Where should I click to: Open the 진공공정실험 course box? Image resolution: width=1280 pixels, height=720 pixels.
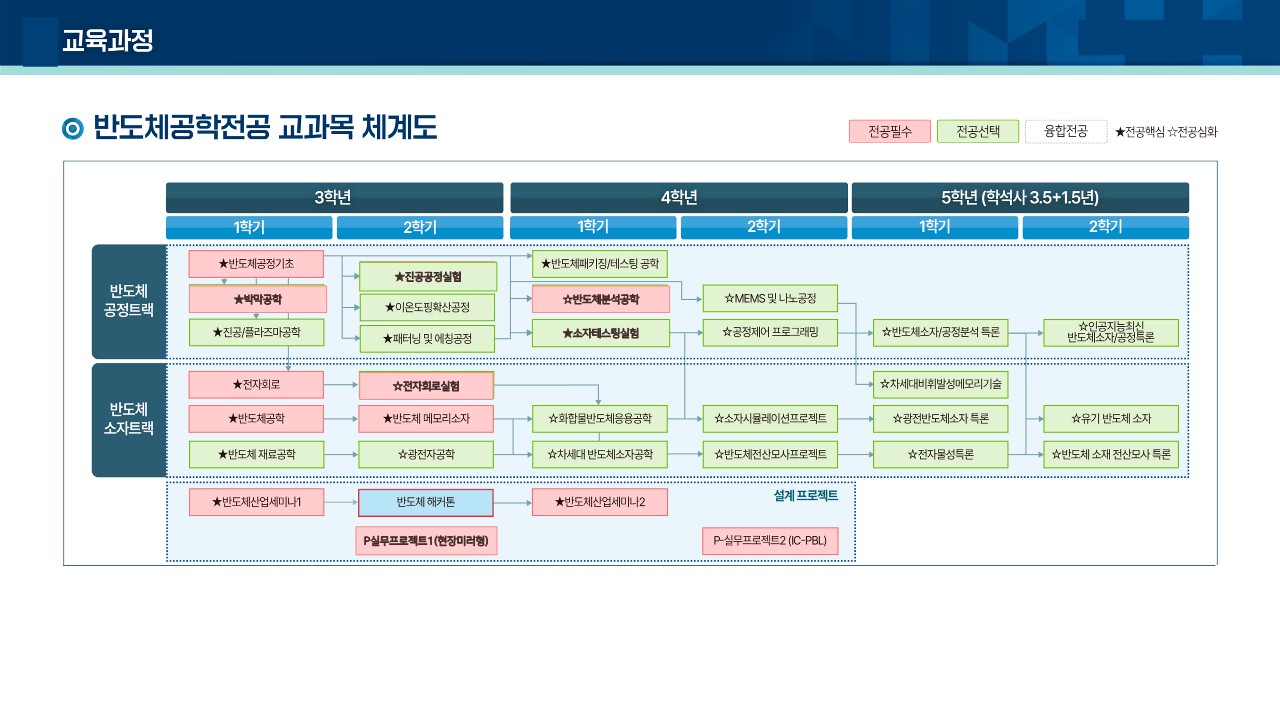(427, 276)
